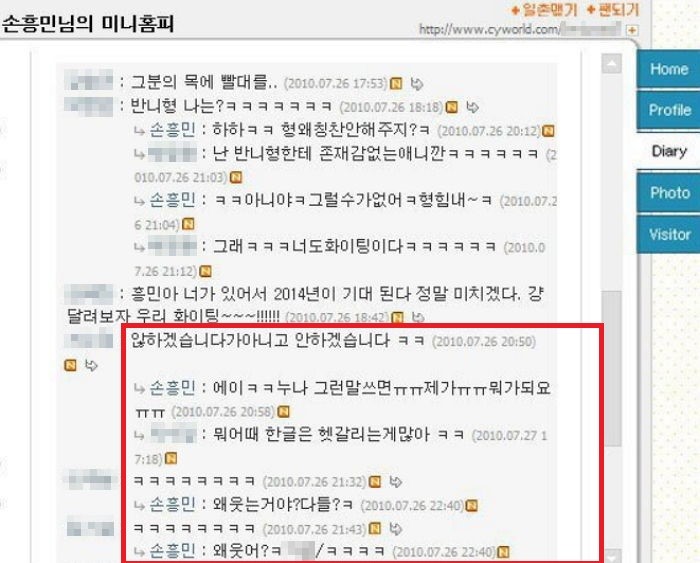Click the 일촌맺기 link

[x=544, y=10]
